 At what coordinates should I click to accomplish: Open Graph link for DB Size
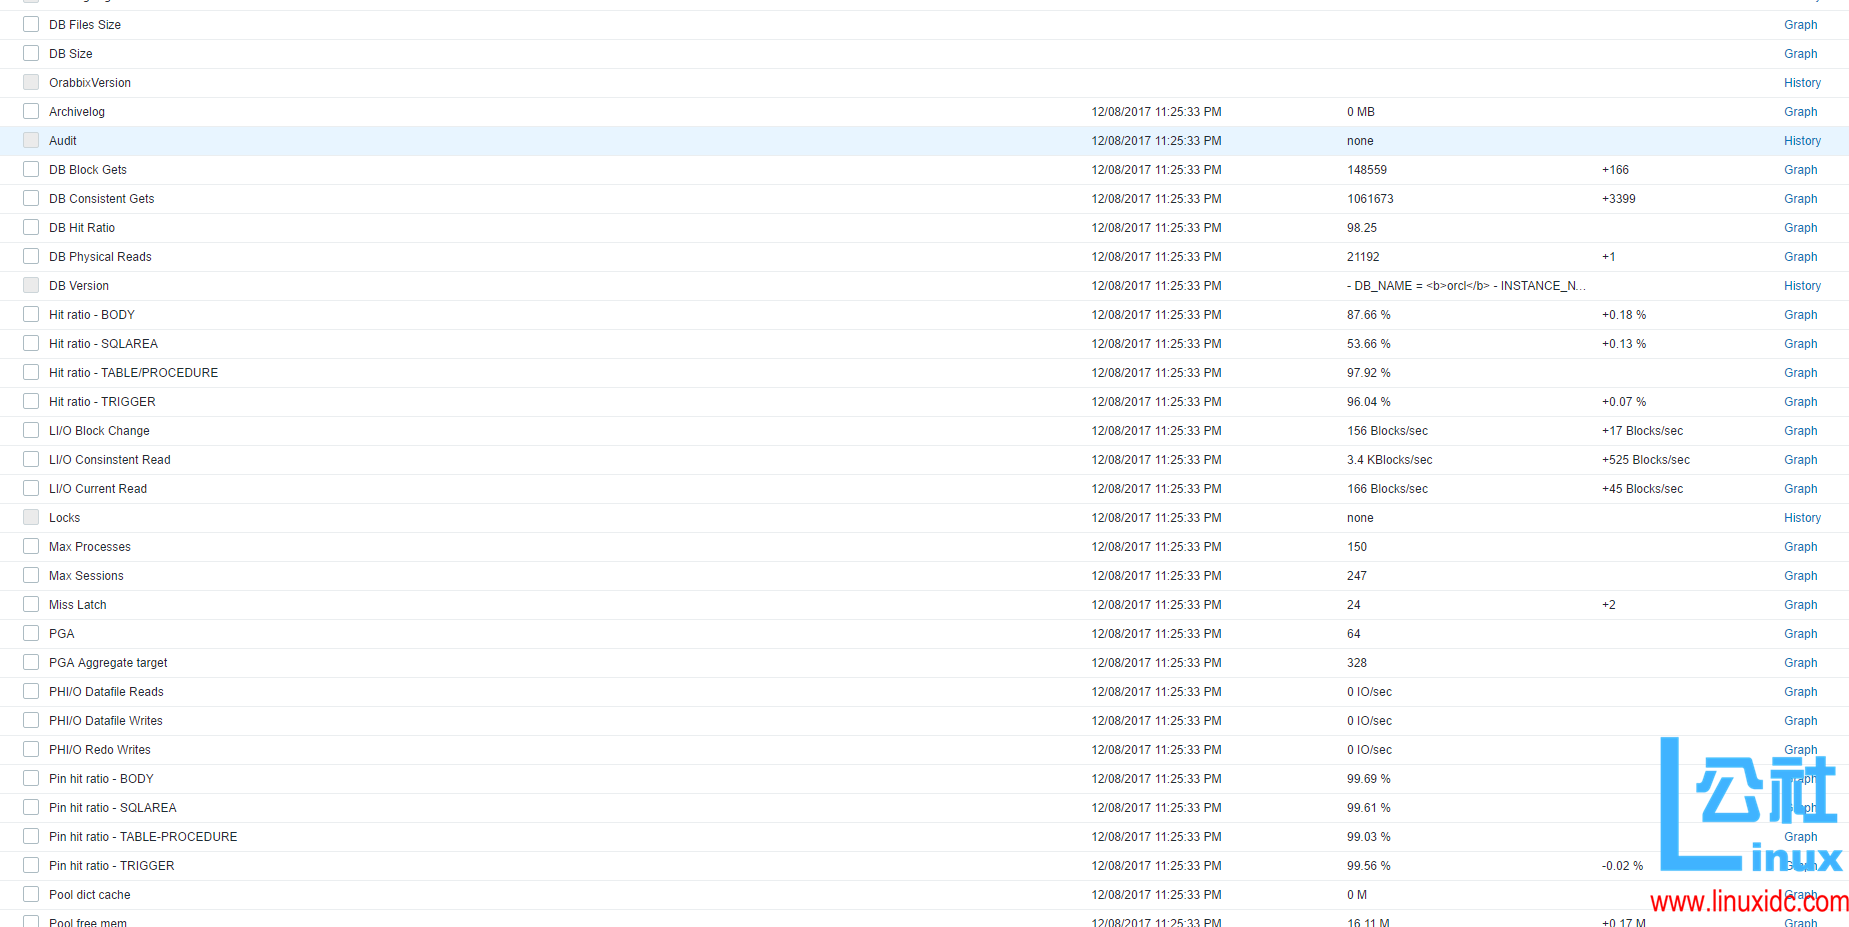1800,54
